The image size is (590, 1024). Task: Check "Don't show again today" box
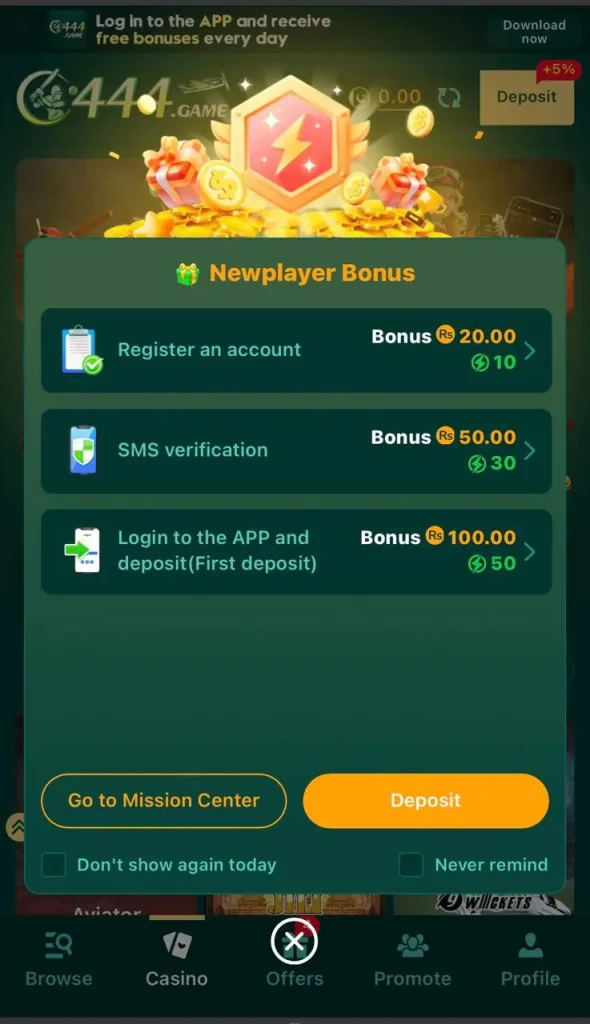pyautogui.click(x=54, y=865)
